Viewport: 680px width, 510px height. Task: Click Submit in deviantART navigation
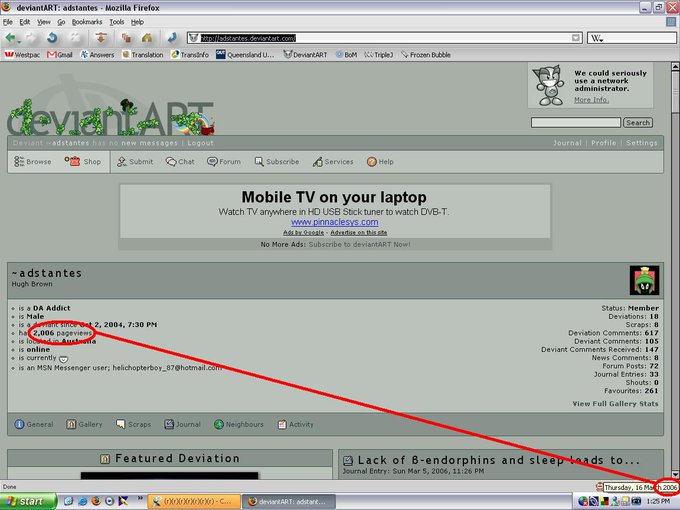135,161
